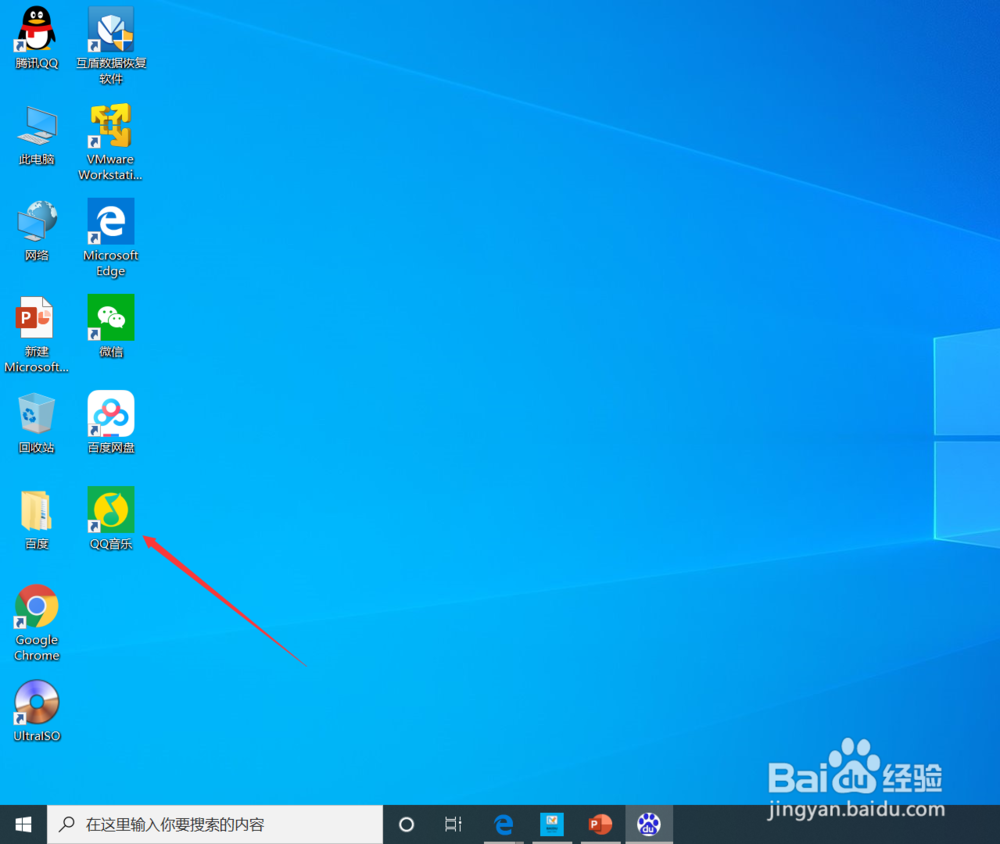This screenshot has width=1000, height=844.
Task: Switch to PowerPoint on the taskbar
Action: pyautogui.click(x=600, y=824)
